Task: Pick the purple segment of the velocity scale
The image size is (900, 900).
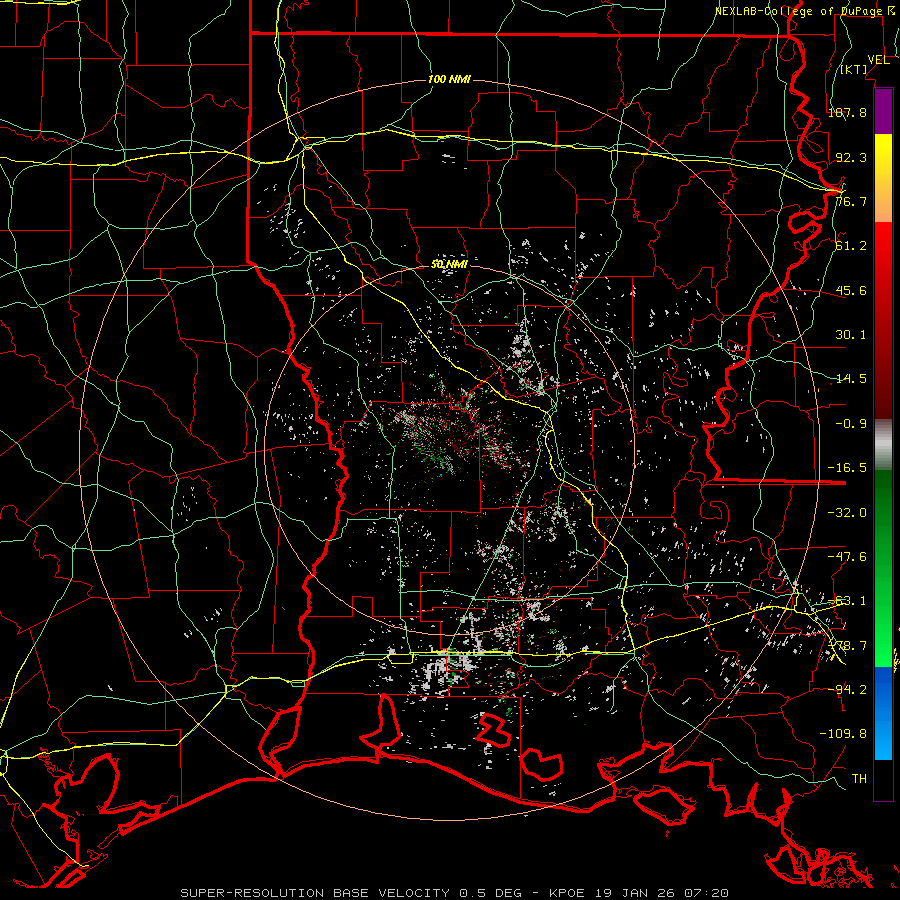Action: 883,111
